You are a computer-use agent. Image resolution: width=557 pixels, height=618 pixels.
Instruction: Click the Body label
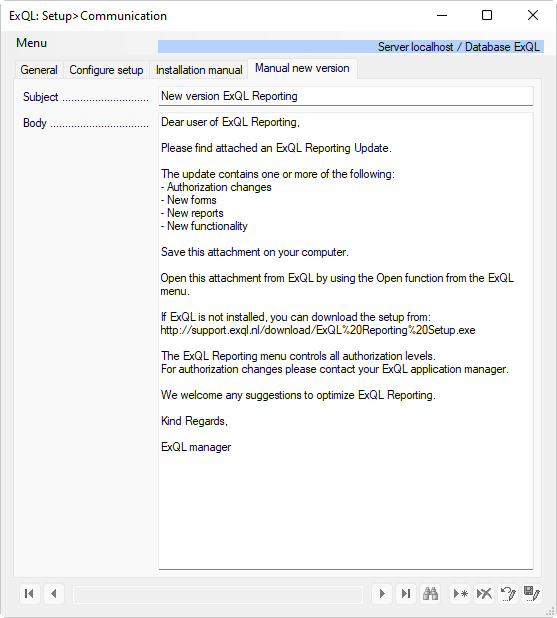click(35, 123)
